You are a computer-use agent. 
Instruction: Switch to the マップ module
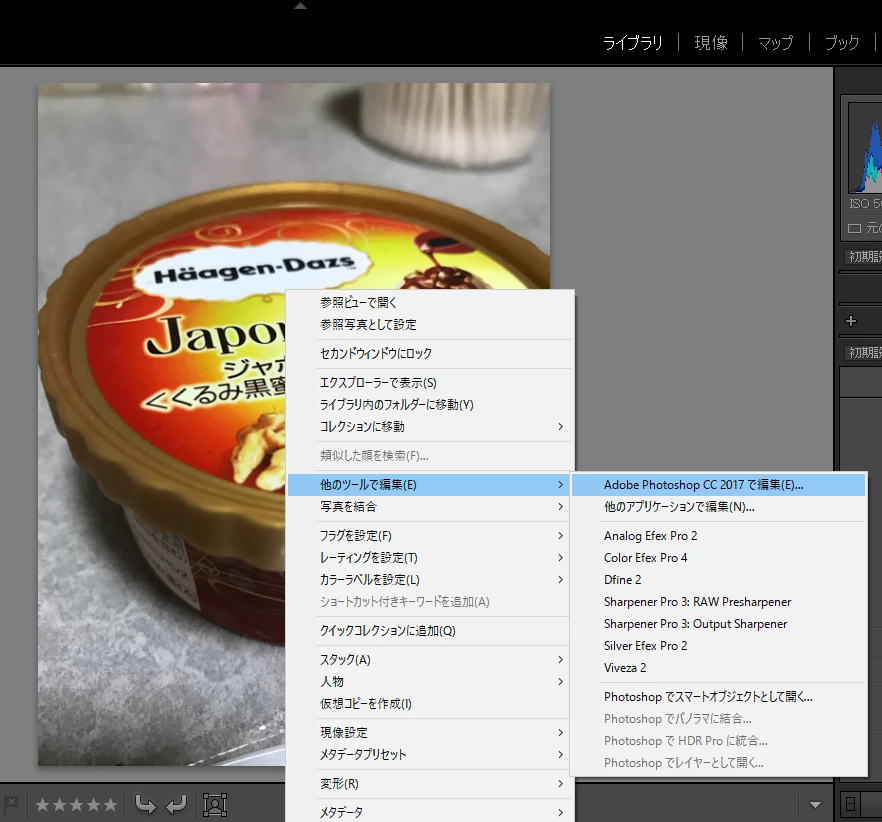coord(775,43)
